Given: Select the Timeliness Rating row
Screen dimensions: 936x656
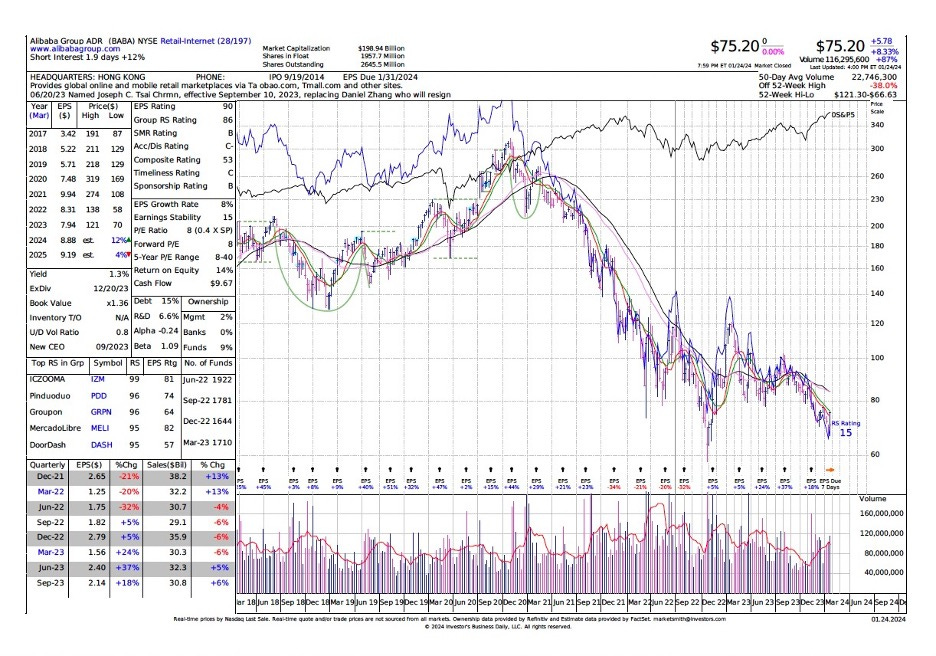Looking at the screenshot, I should point(183,173).
